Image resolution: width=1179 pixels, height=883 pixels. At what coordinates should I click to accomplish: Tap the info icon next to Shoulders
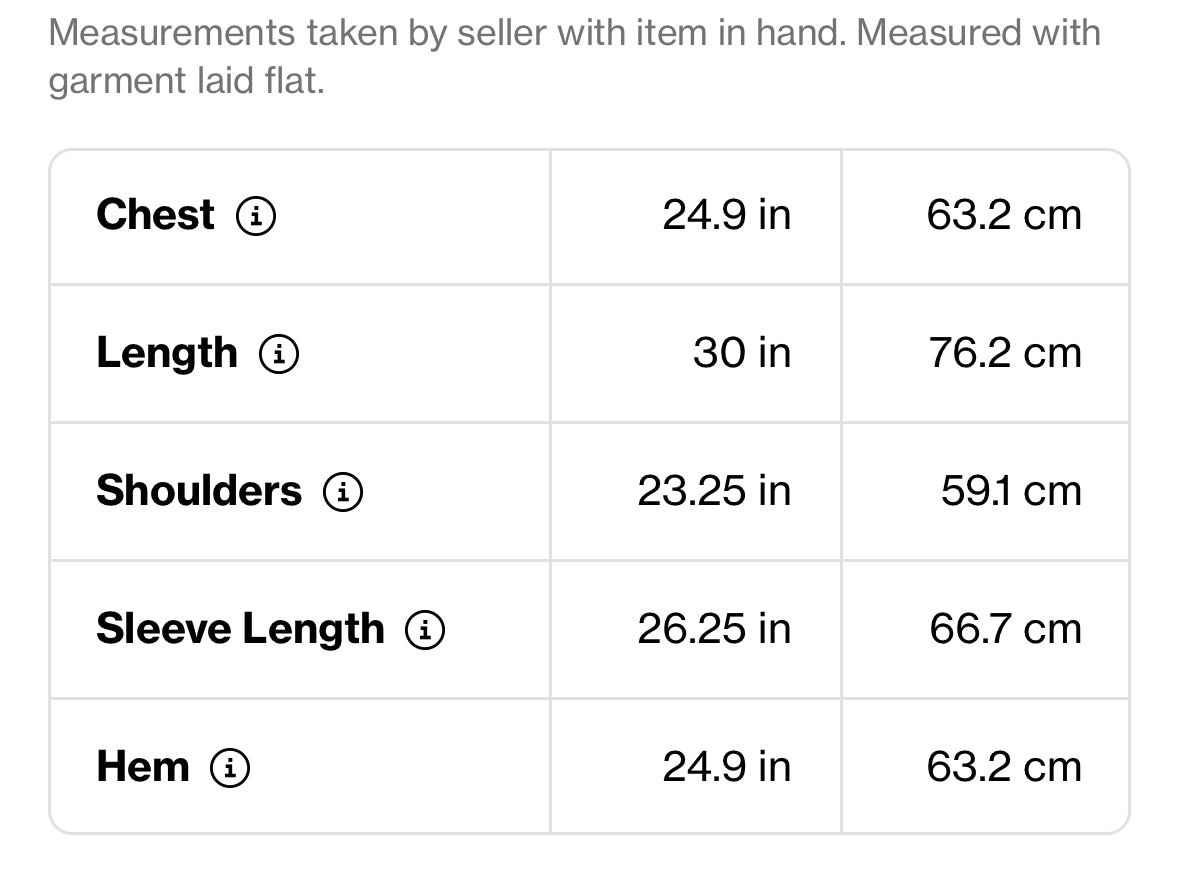[x=343, y=492]
